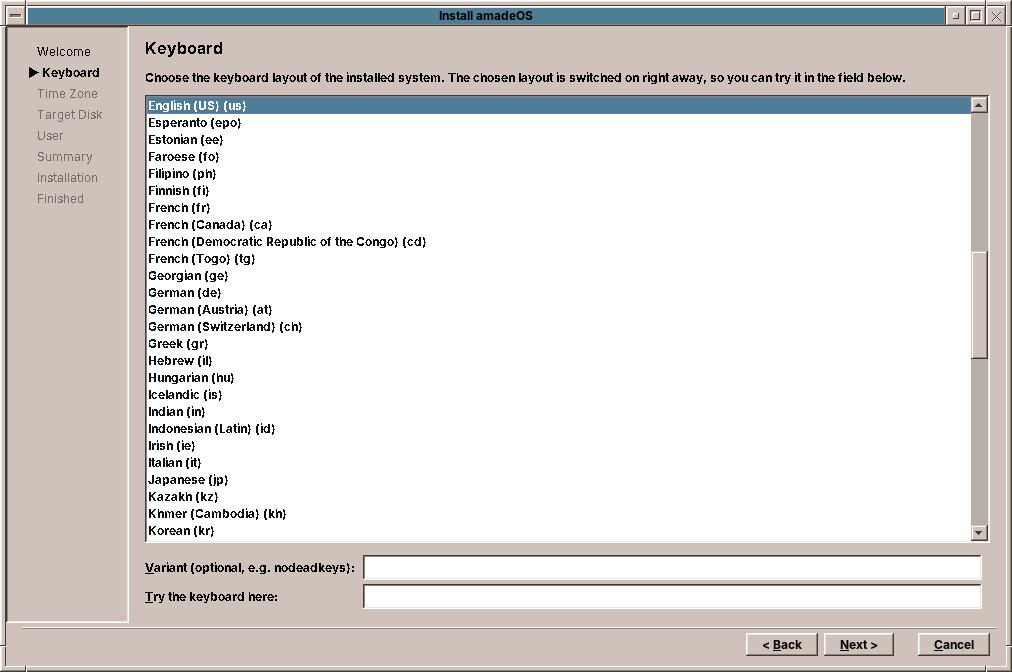Pick French (Canada) (ca) layout
Image resolution: width=1012 pixels, height=672 pixels.
click(x=558, y=225)
